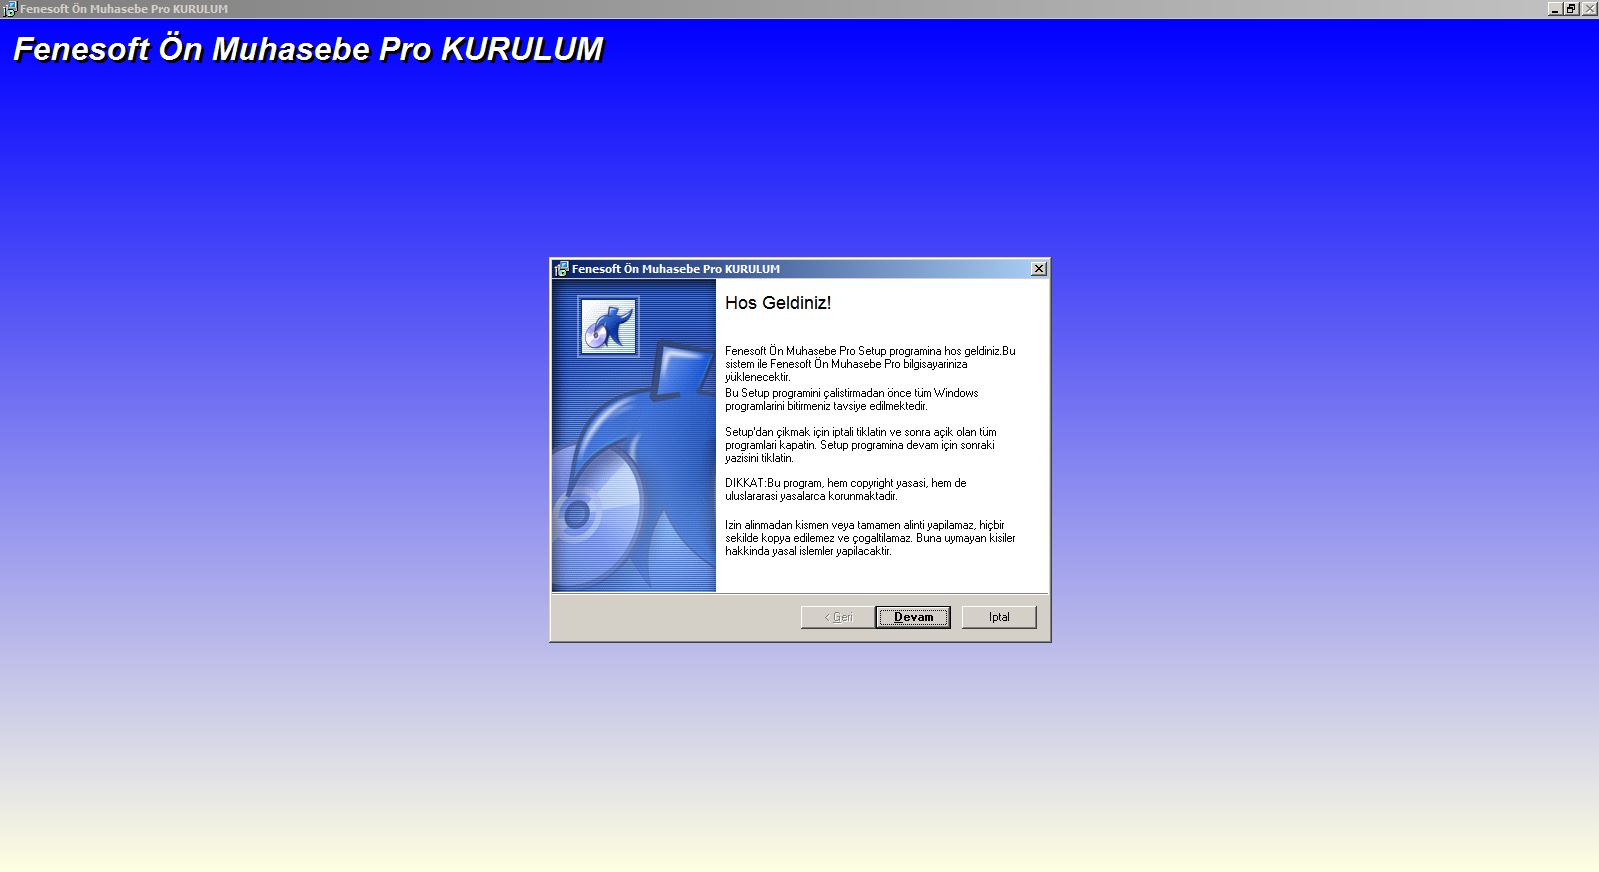Image resolution: width=1599 pixels, height=872 pixels.
Task: Click the large 'Fenesoft Ön Muhasebe Pro KURULUM' banner
Action: (x=308, y=49)
